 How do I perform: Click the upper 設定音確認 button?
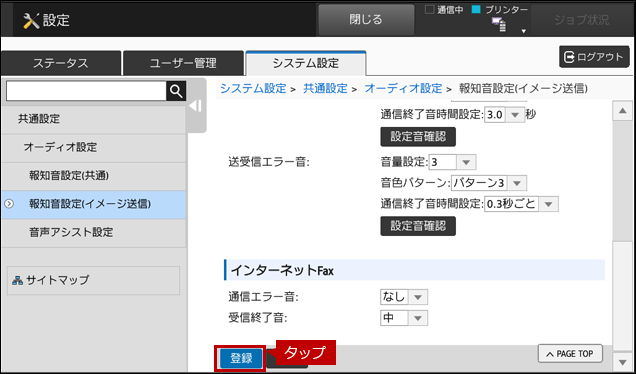pos(418,137)
